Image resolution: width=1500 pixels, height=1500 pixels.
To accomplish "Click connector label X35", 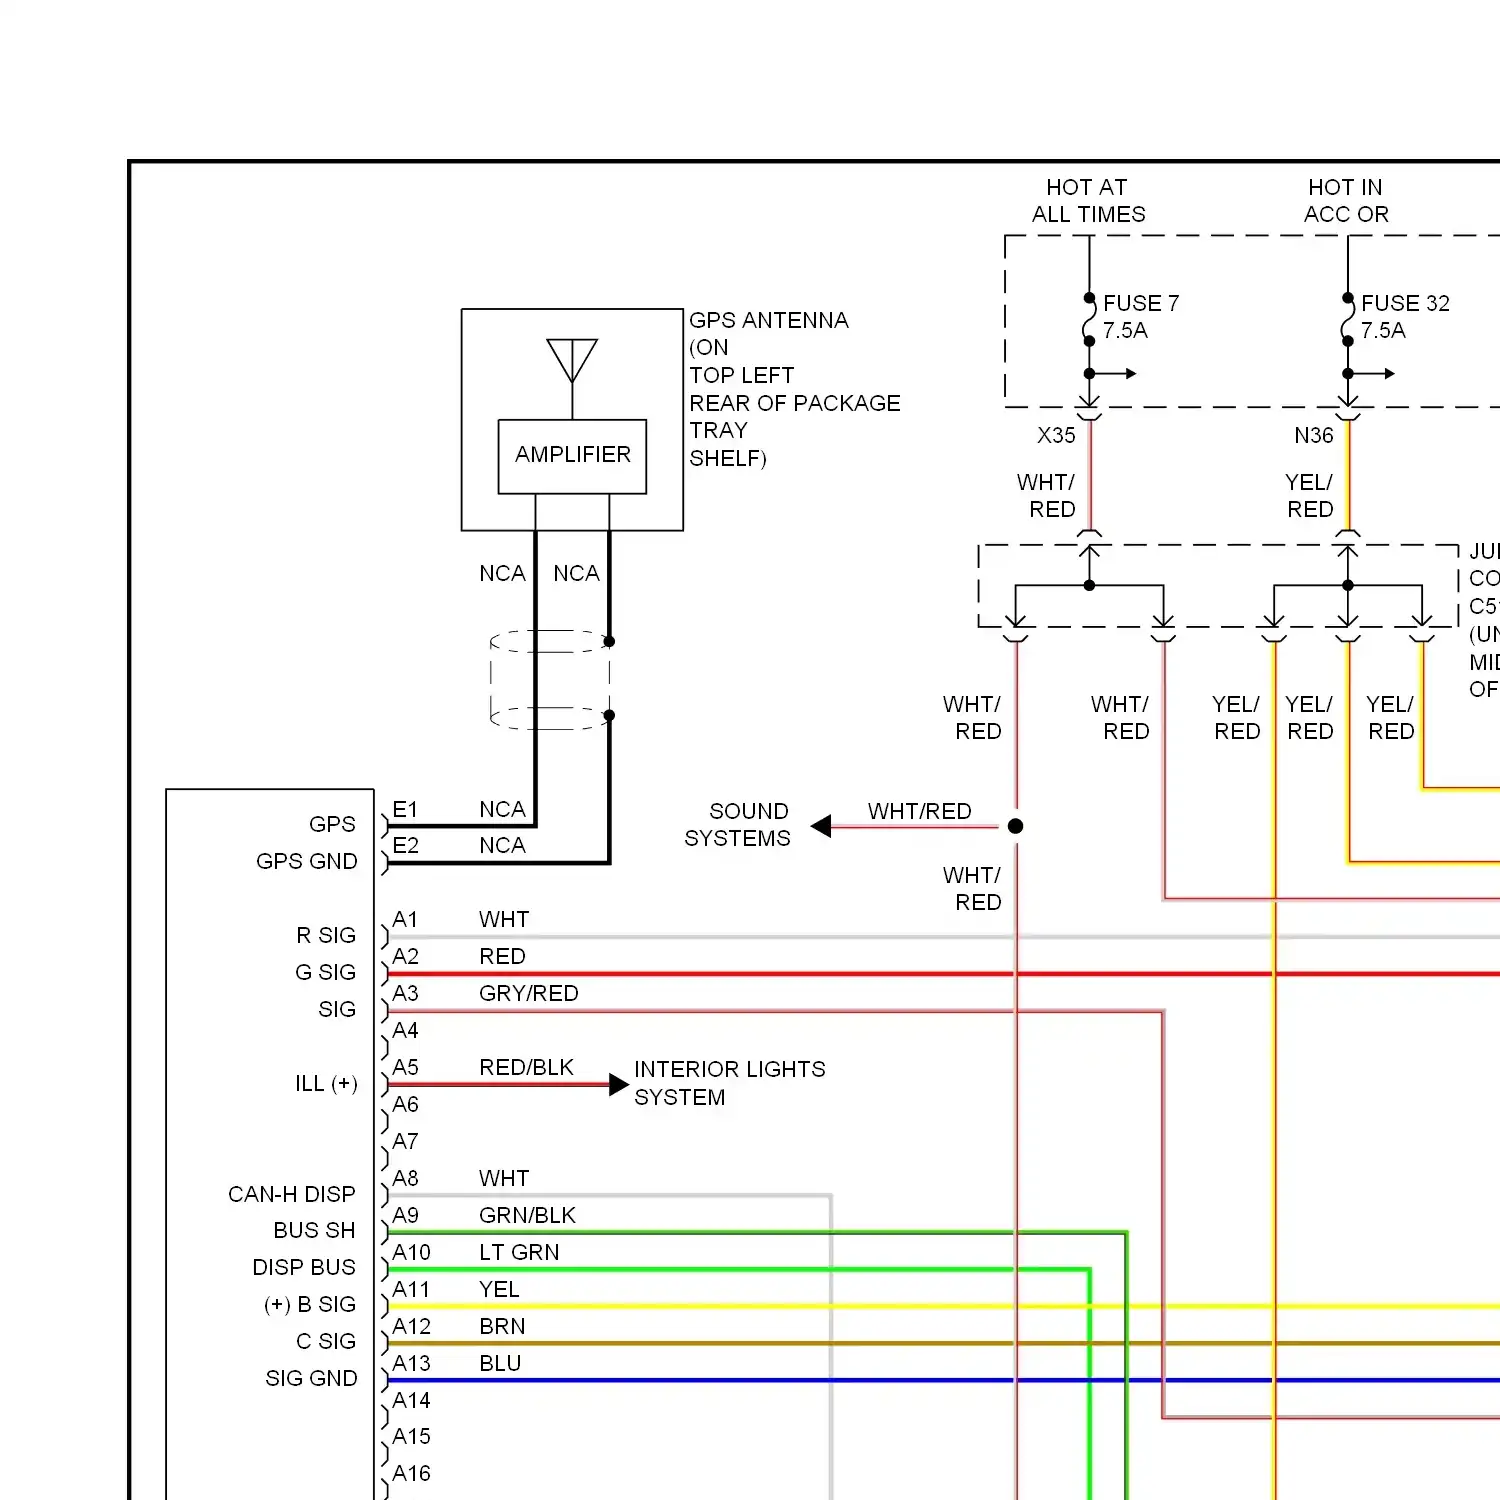I will [1056, 436].
